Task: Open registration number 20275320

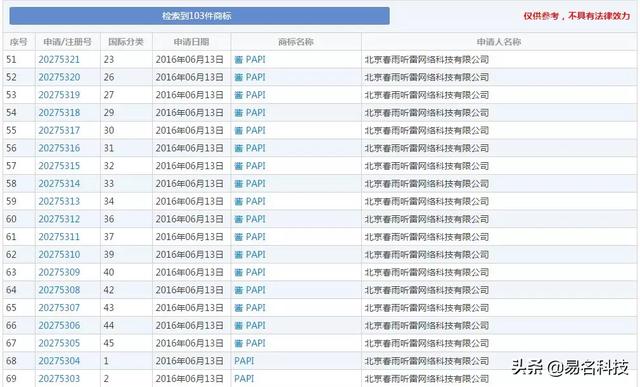Action: tap(59, 77)
